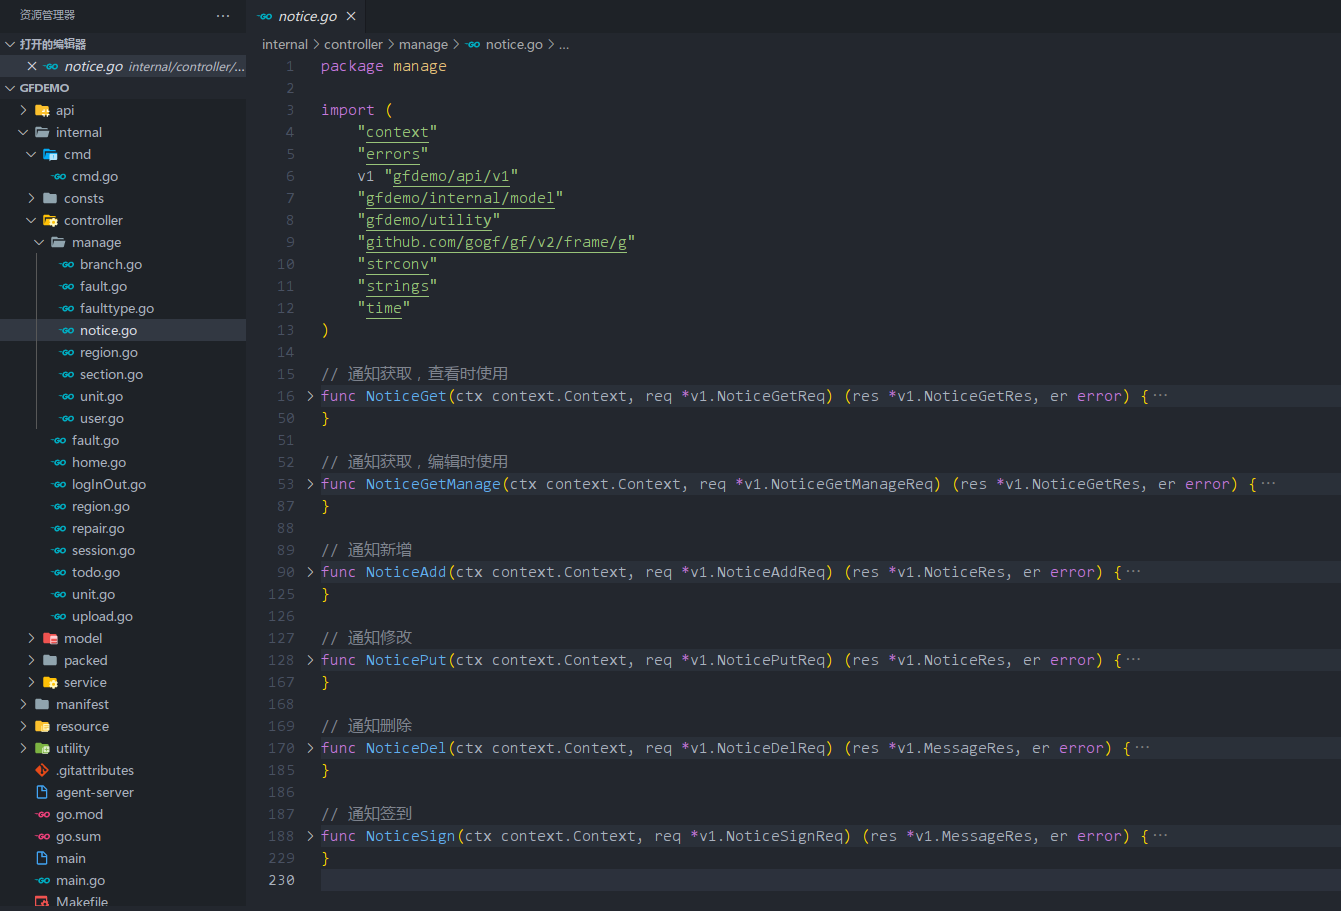Image resolution: width=1341 pixels, height=911 pixels.
Task: Expand the resource folder
Action: [x=24, y=726]
